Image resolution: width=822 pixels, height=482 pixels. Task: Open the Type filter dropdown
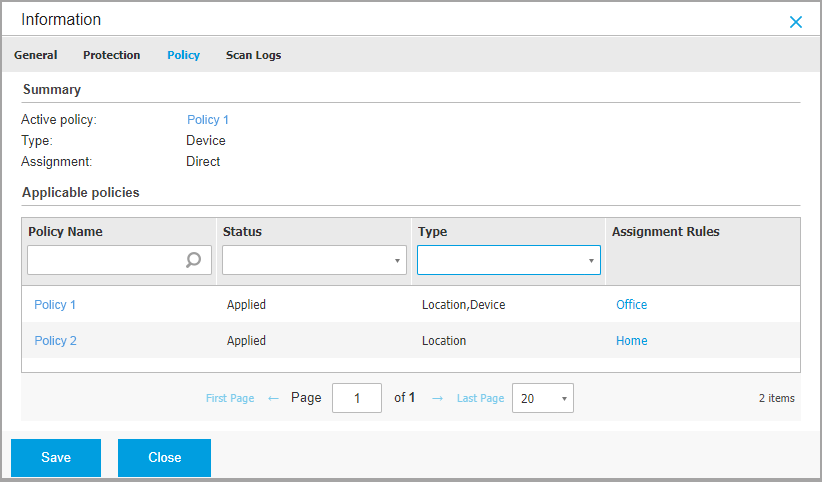click(508, 260)
